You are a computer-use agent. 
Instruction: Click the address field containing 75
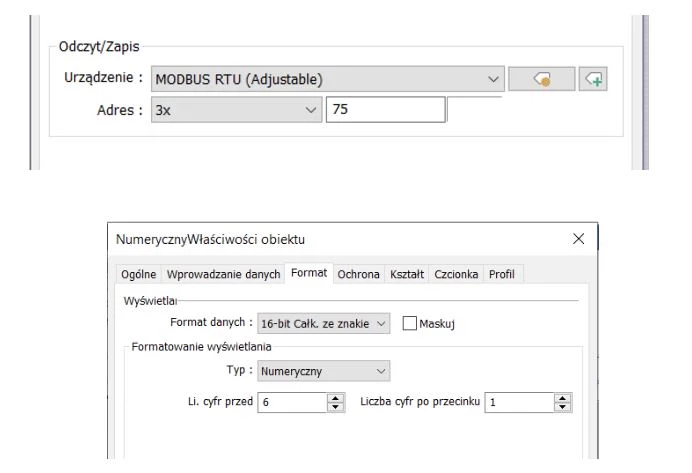coord(385,110)
